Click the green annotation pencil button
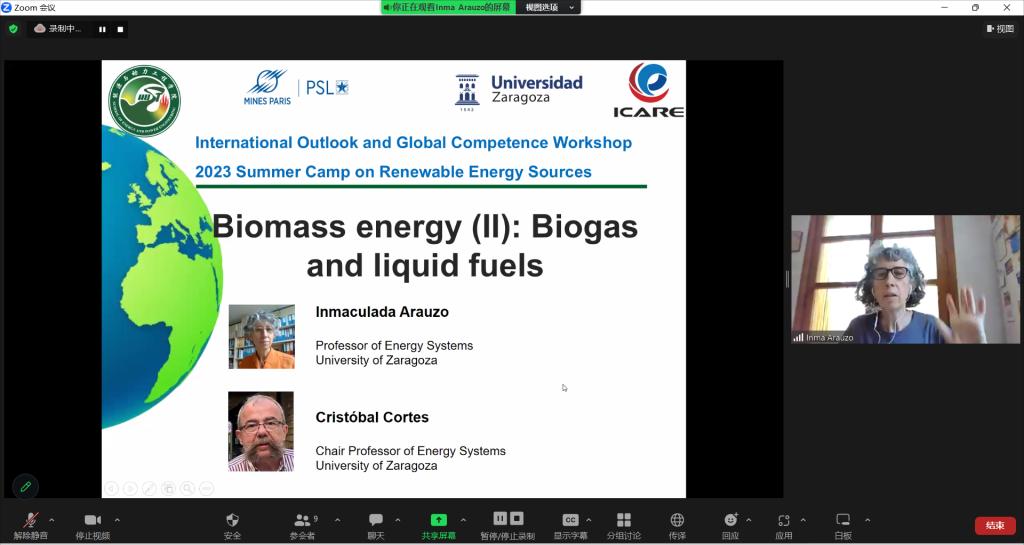This screenshot has width=1024, height=545. pyautogui.click(x=25, y=487)
